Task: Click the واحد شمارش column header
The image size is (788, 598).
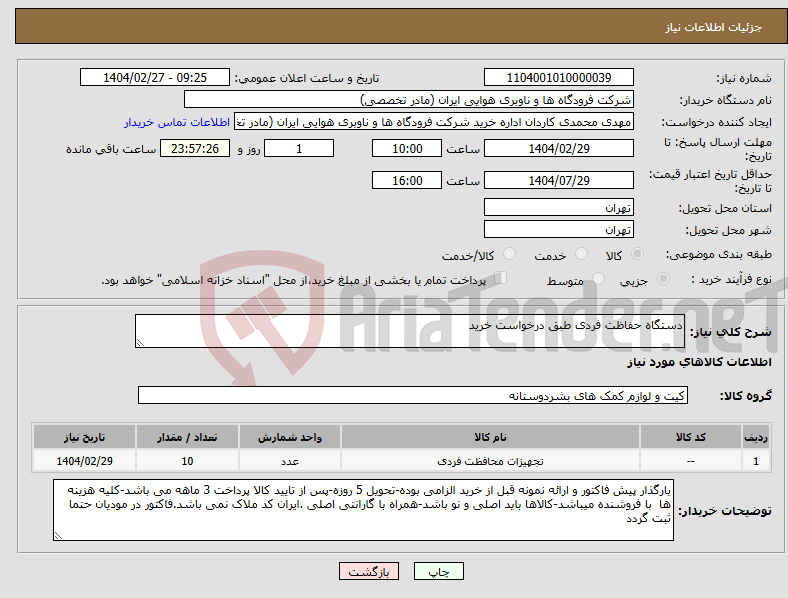Action: (290, 437)
